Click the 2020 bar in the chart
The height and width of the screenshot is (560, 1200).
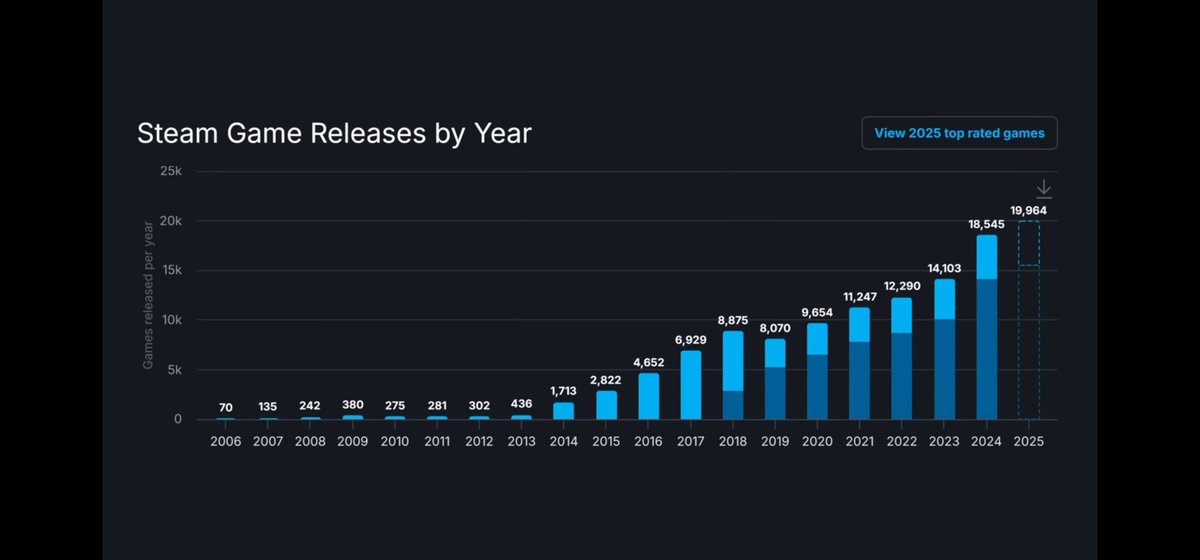coord(818,371)
